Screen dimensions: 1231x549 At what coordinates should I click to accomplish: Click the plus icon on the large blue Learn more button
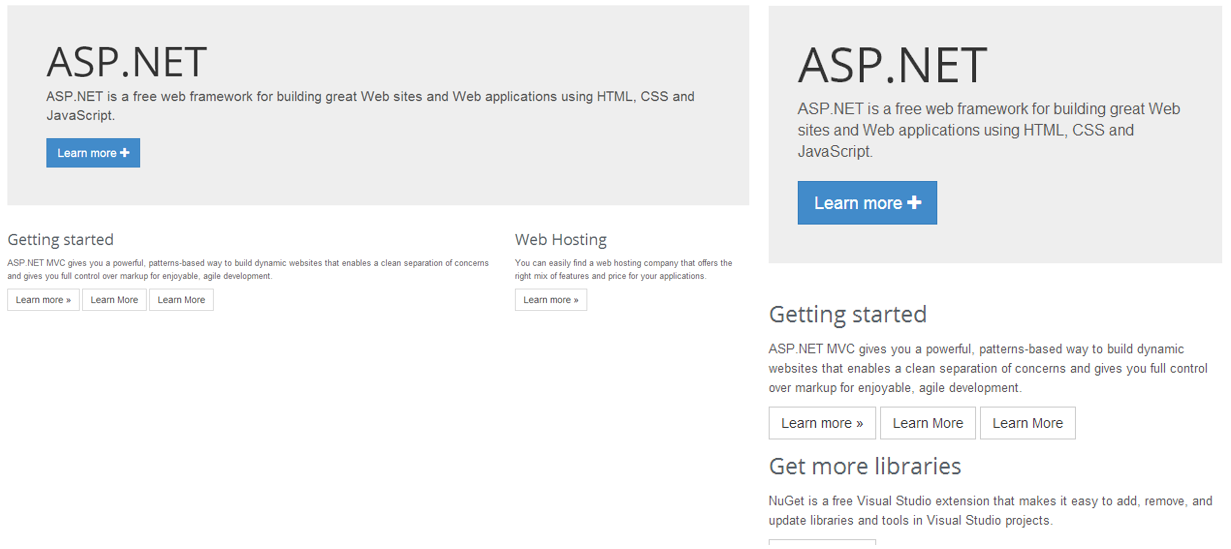click(913, 203)
